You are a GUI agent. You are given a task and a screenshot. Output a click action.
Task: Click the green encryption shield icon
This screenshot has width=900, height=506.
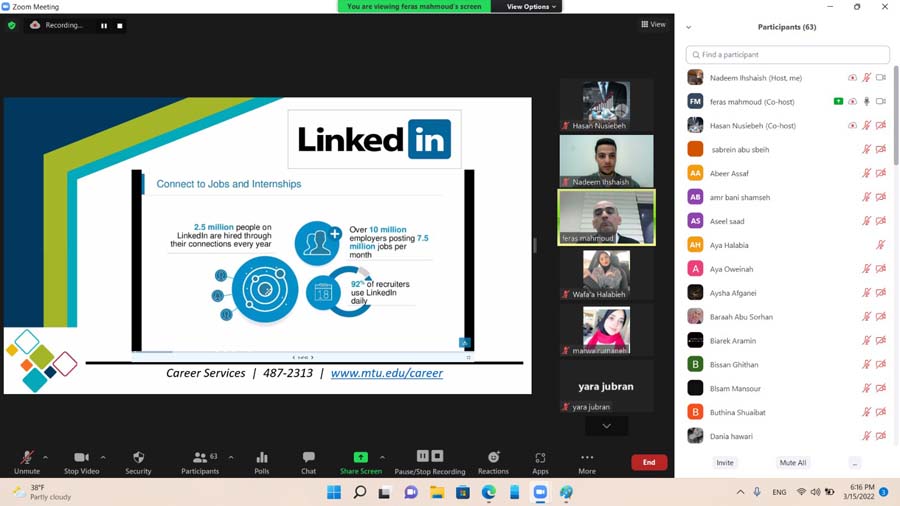(x=11, y=25)
